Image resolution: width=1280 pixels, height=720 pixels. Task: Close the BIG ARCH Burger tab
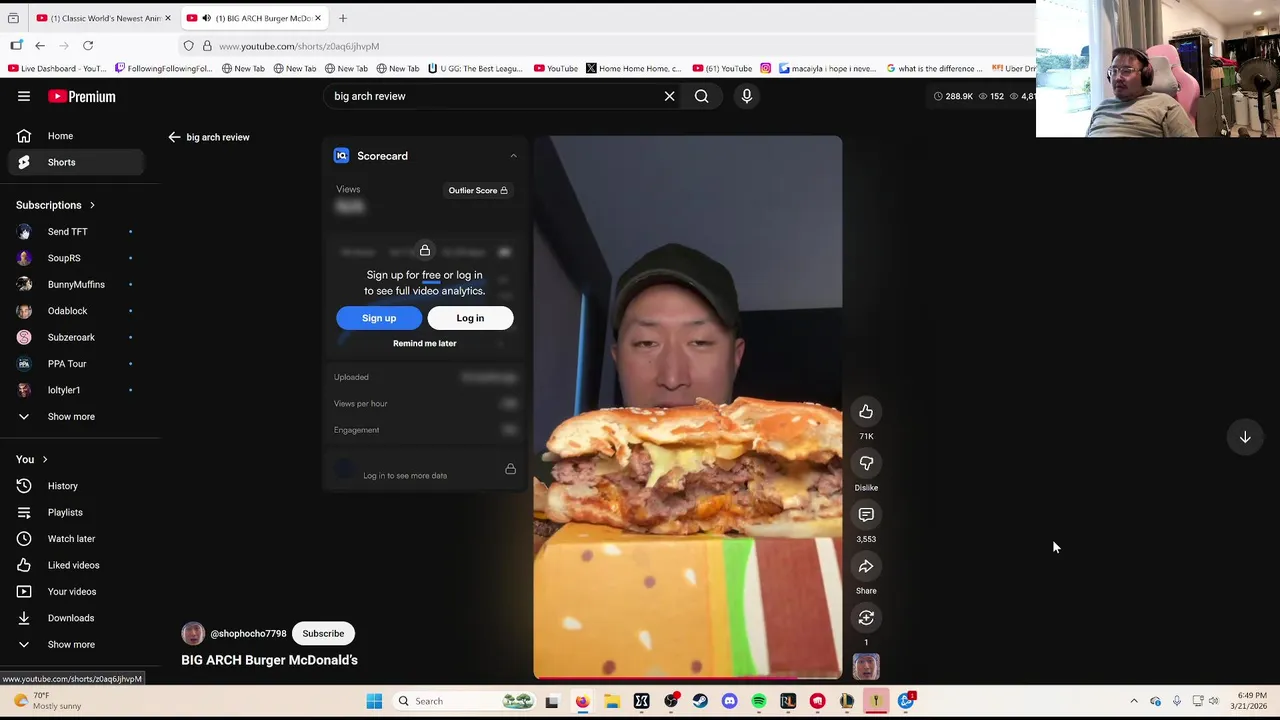pos(318,18)
